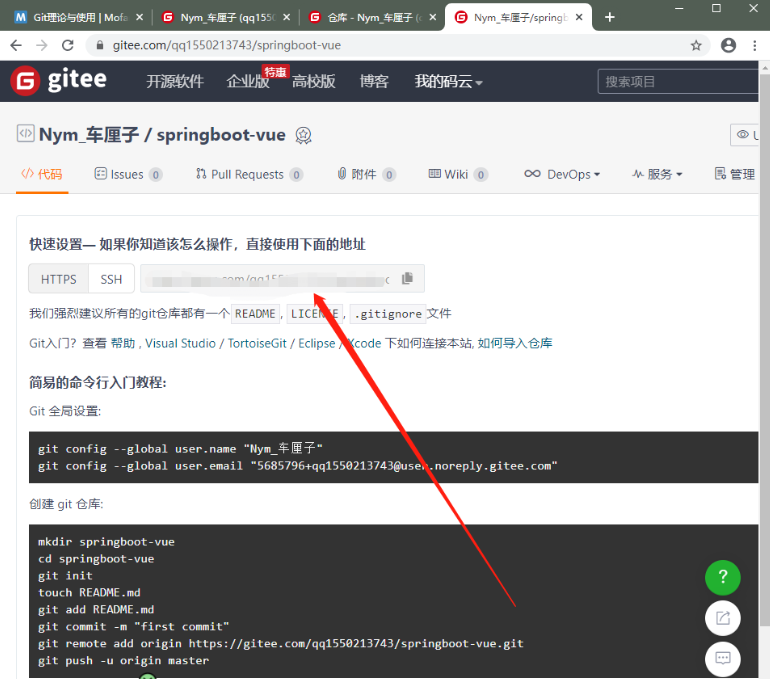Image resolution: width=770 pixels, height=679 pixels.
Task: Click the 'git init' command line
Action: pos(65,575)
